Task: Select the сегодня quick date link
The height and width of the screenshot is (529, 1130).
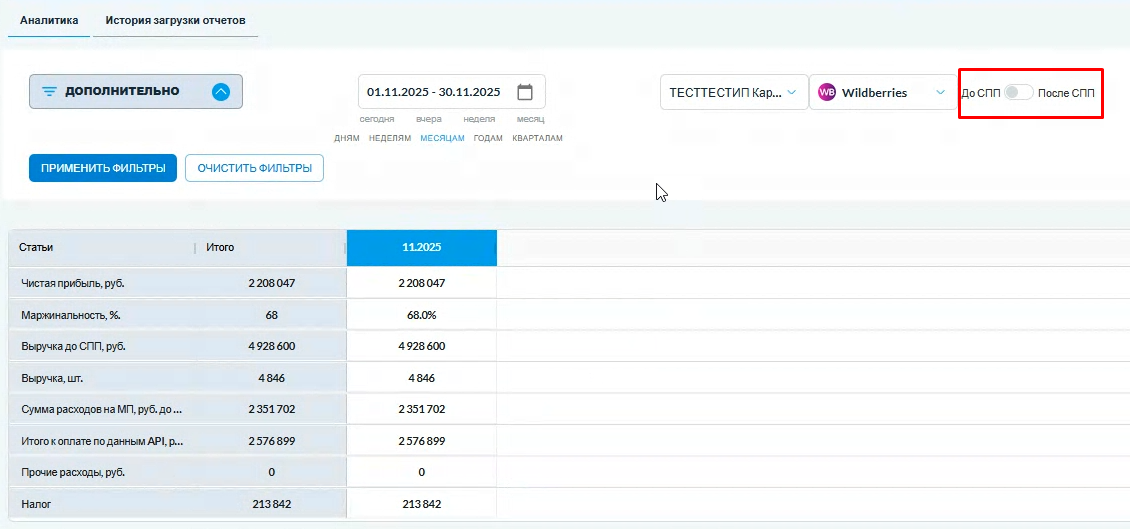Action: (x=377, y=119)
